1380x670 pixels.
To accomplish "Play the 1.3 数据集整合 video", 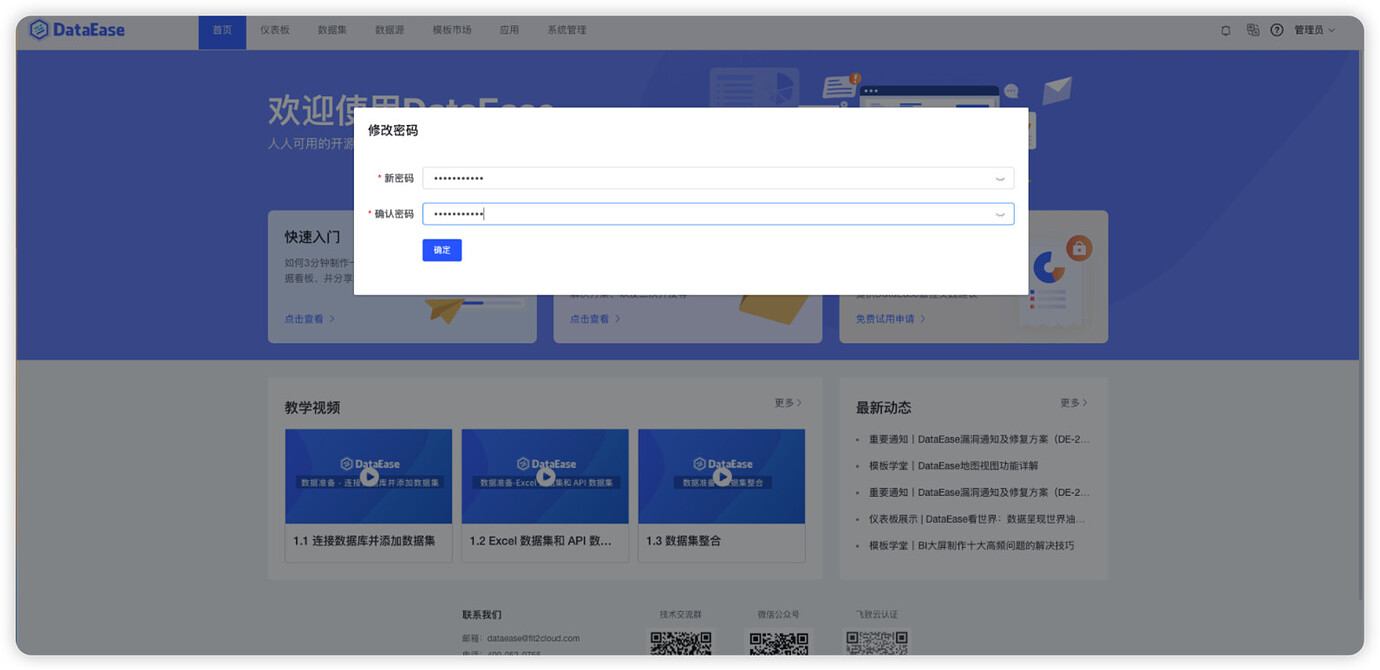I will [721, 477].
